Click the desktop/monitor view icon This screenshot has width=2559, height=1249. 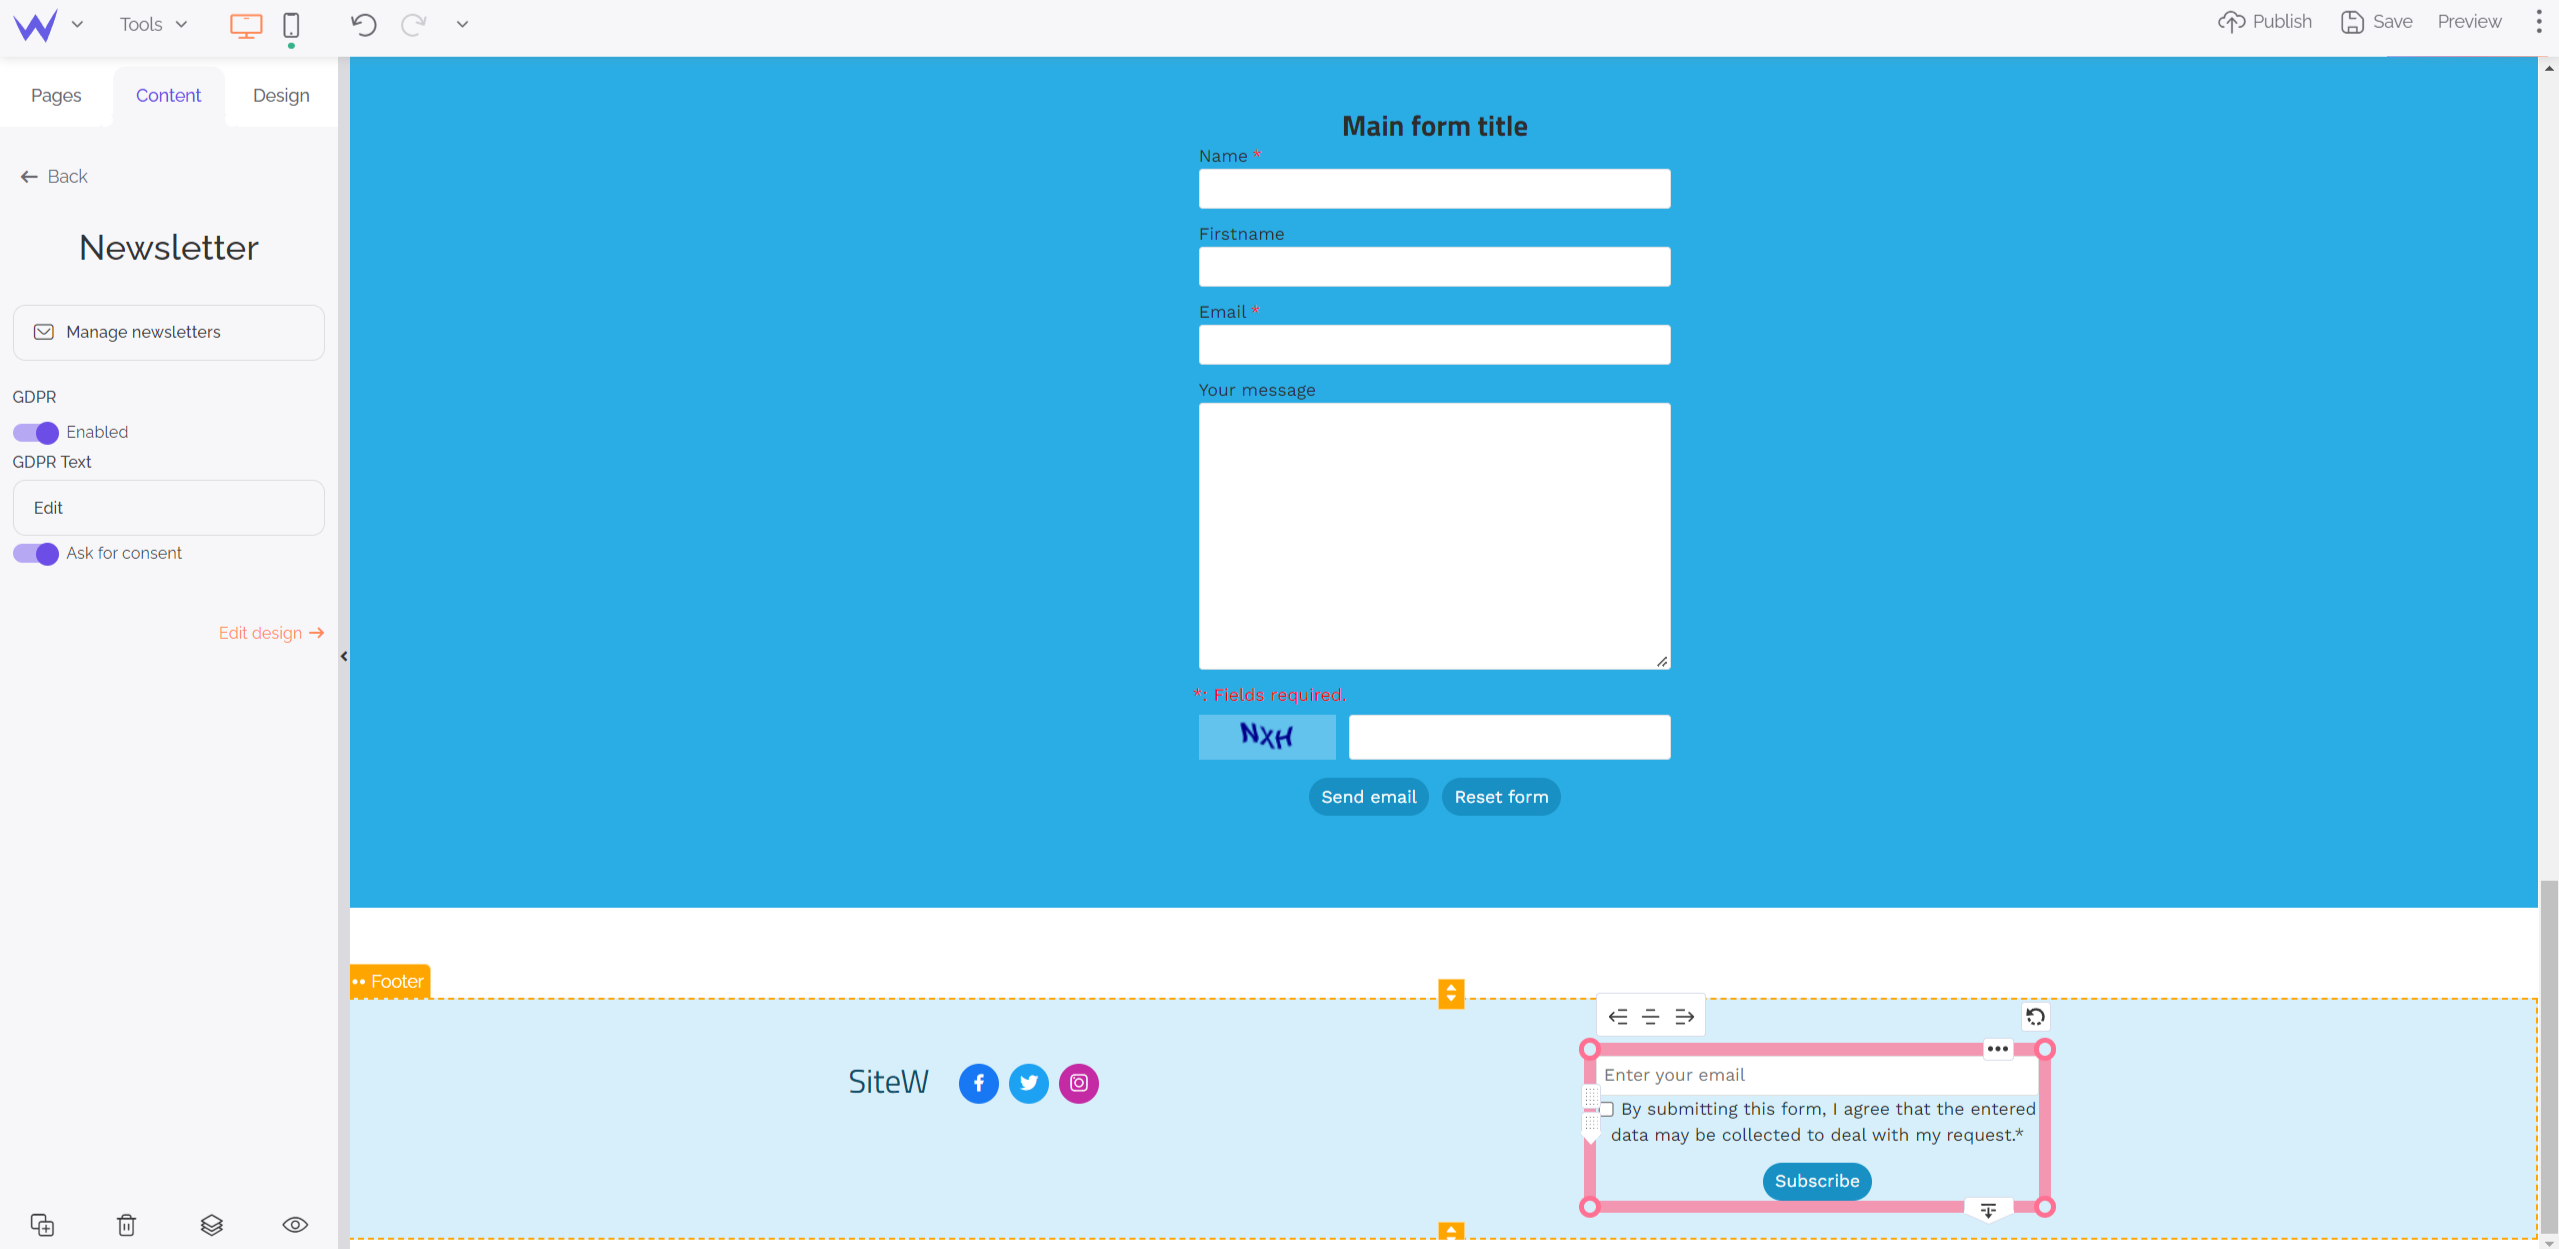[x=246, y=24]
